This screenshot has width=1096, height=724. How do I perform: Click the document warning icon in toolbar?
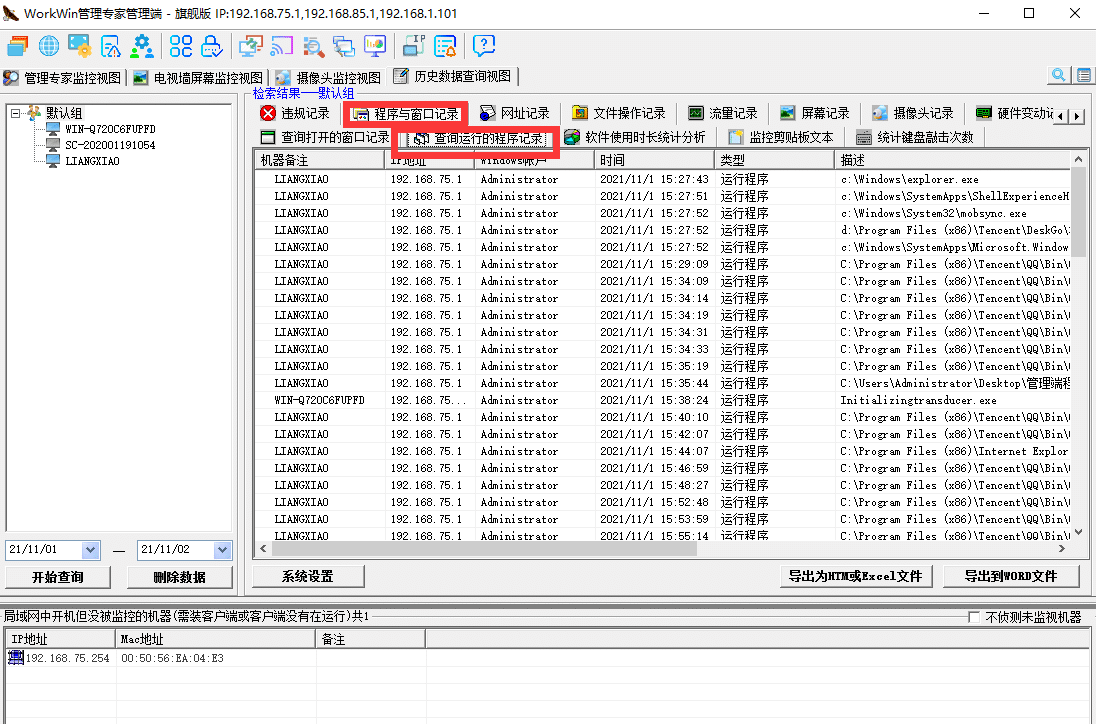[x=110, y=46]
